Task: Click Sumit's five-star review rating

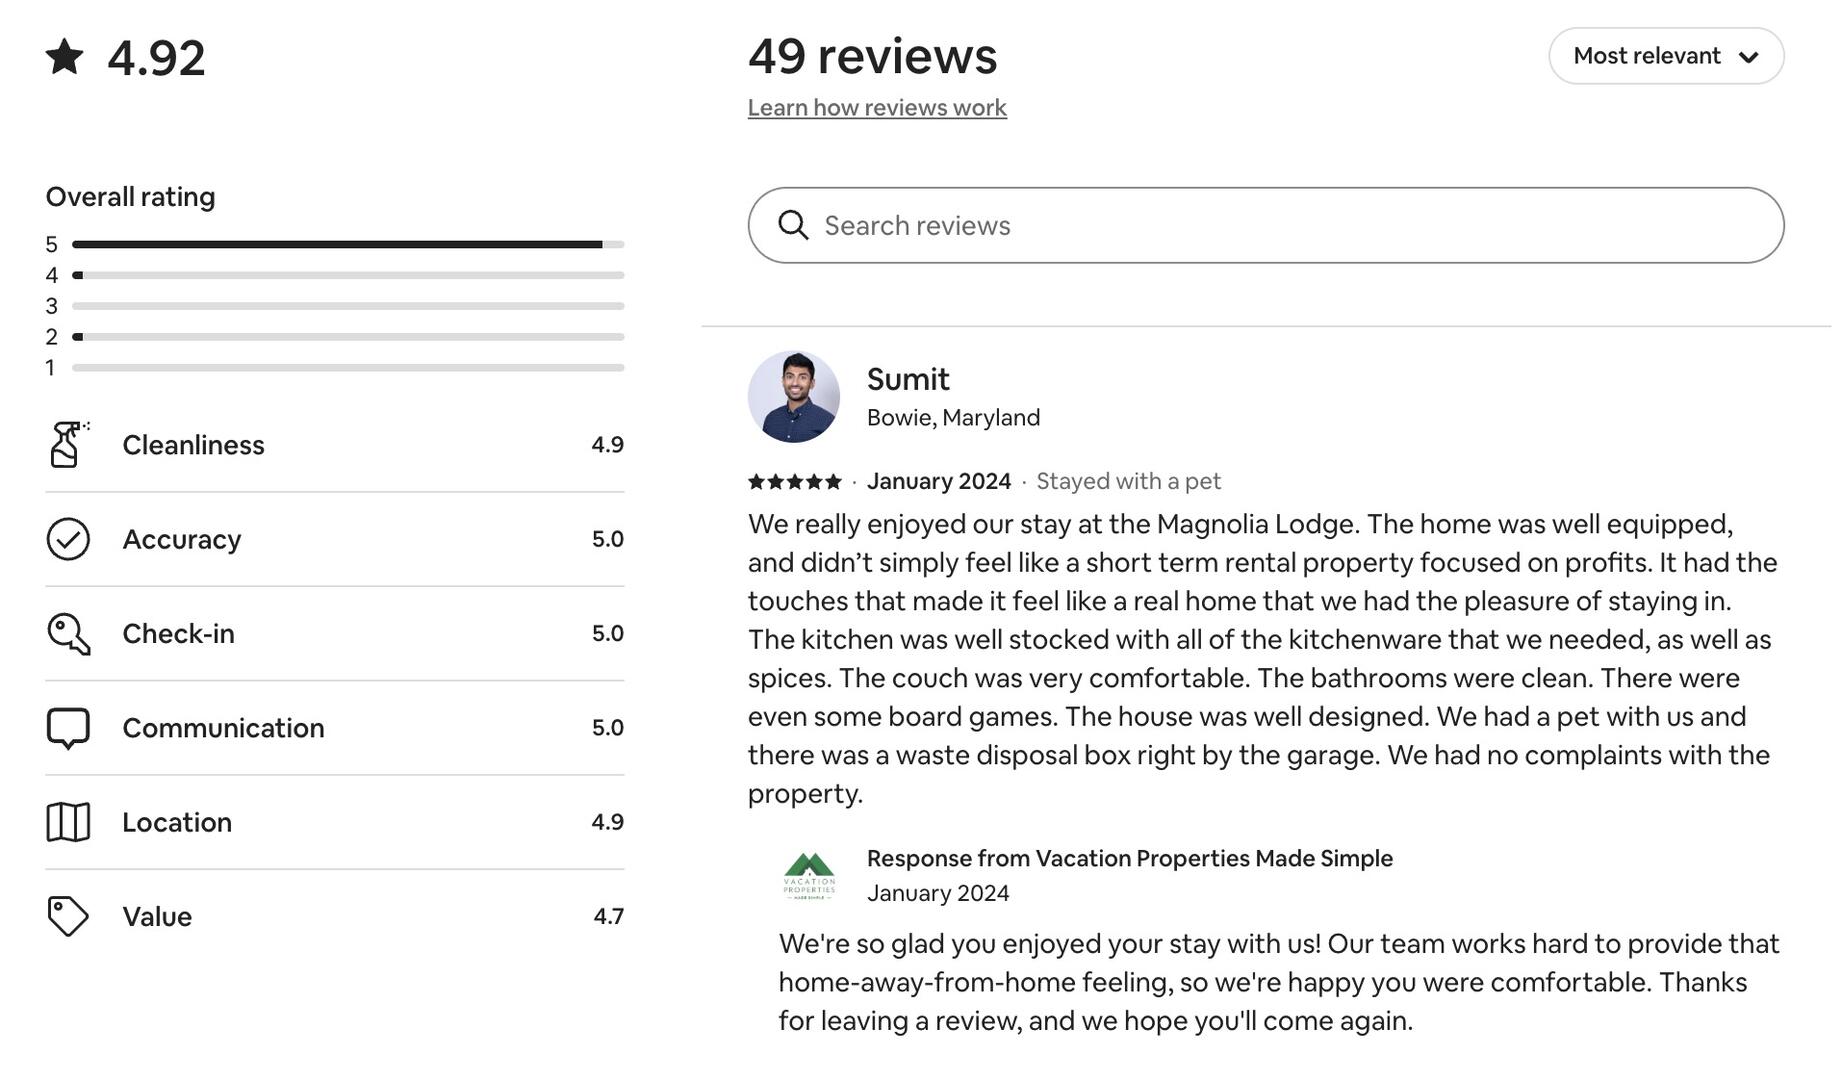Action: click(x=795, y=482)
